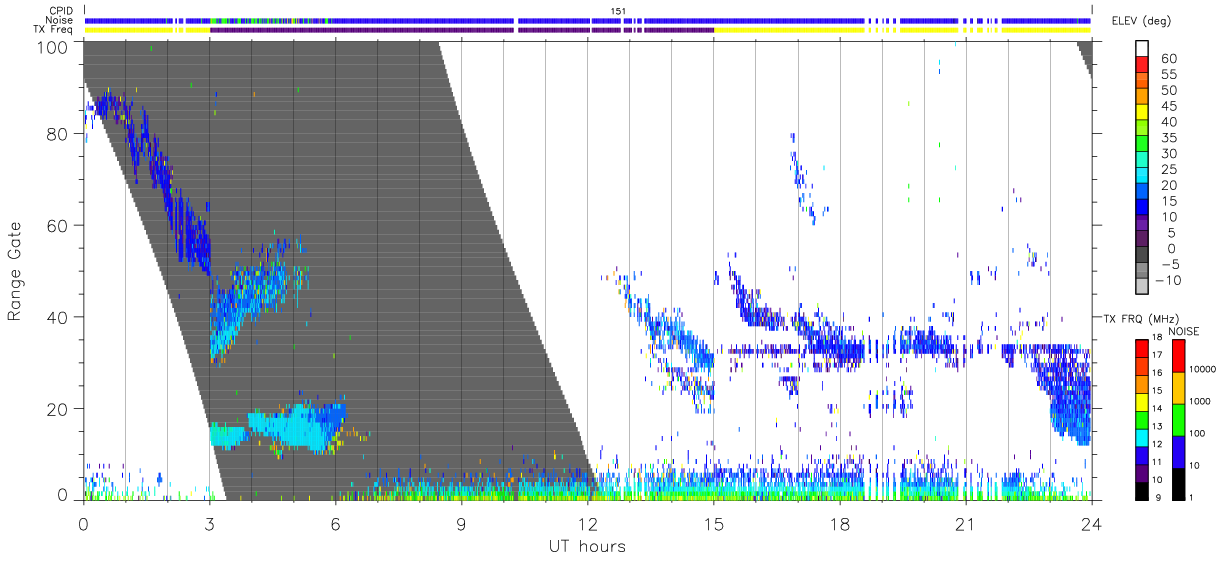Pick the cyan swatch in TX FRQ colorbar
Viewport: 1228px width, 567px height.
tap(1141, 436)
